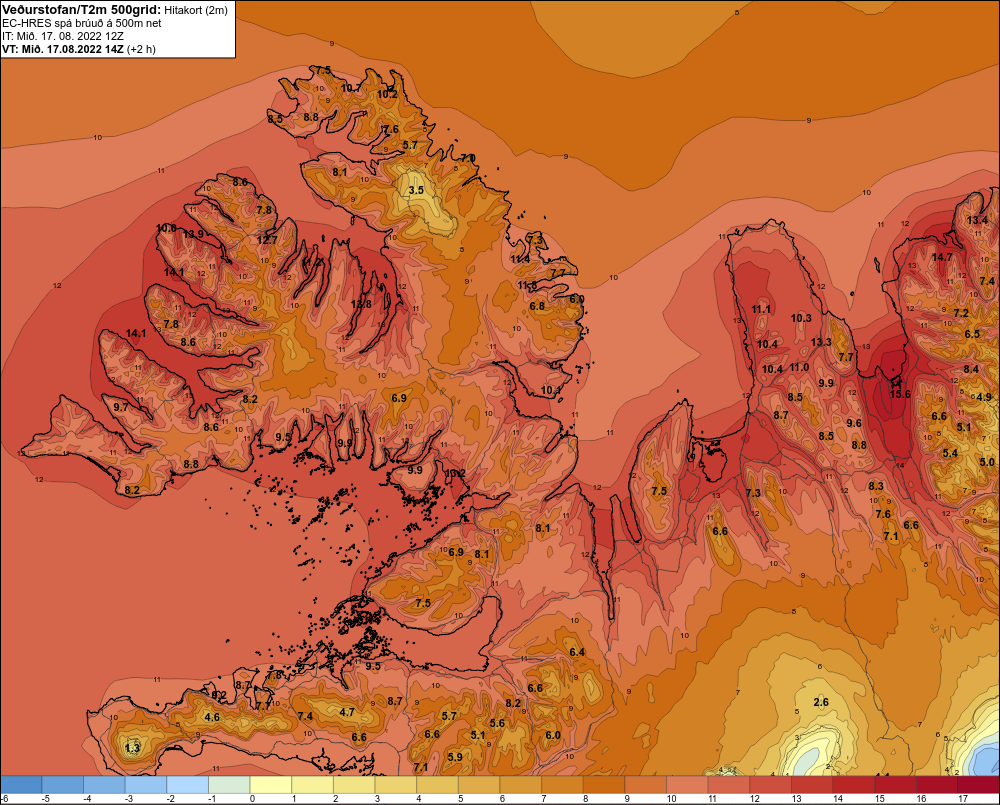Select the 4.6 temperature value
The width and height of the screenshot is (1000, 805).
pyautogui.click(x=212, y=717)
